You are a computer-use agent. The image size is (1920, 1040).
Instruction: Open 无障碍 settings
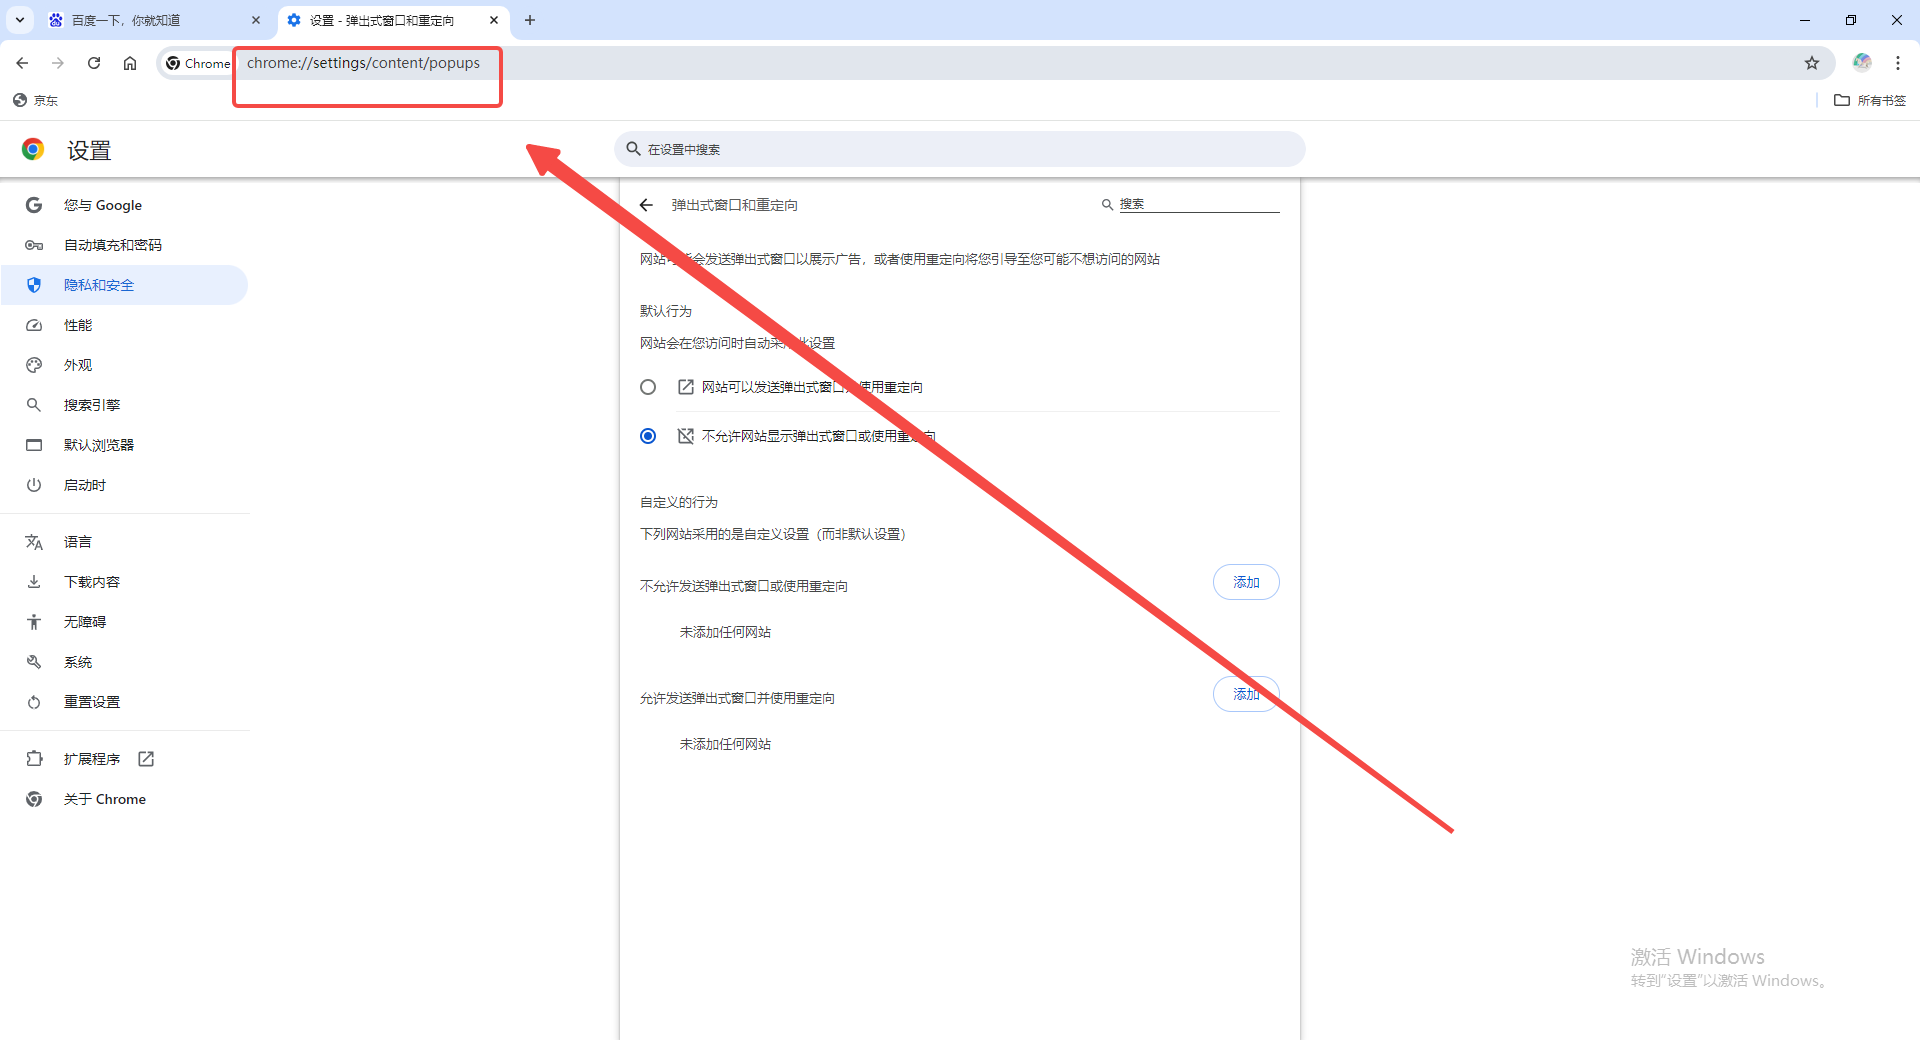pos(124,622)
